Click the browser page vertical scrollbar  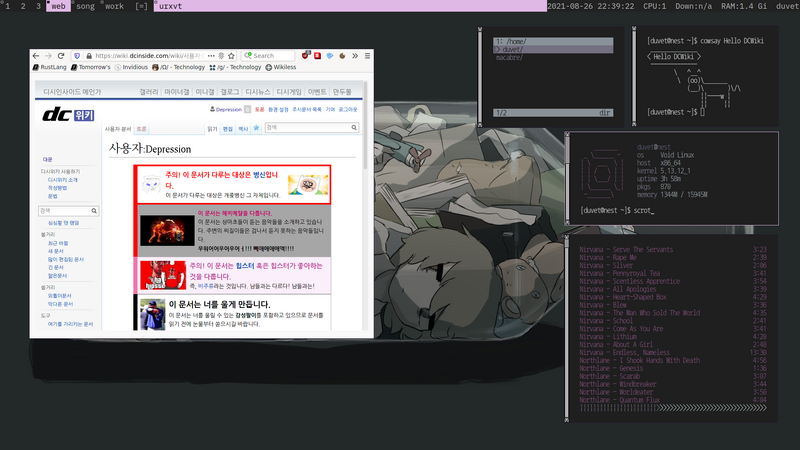(x=365, y=126)
